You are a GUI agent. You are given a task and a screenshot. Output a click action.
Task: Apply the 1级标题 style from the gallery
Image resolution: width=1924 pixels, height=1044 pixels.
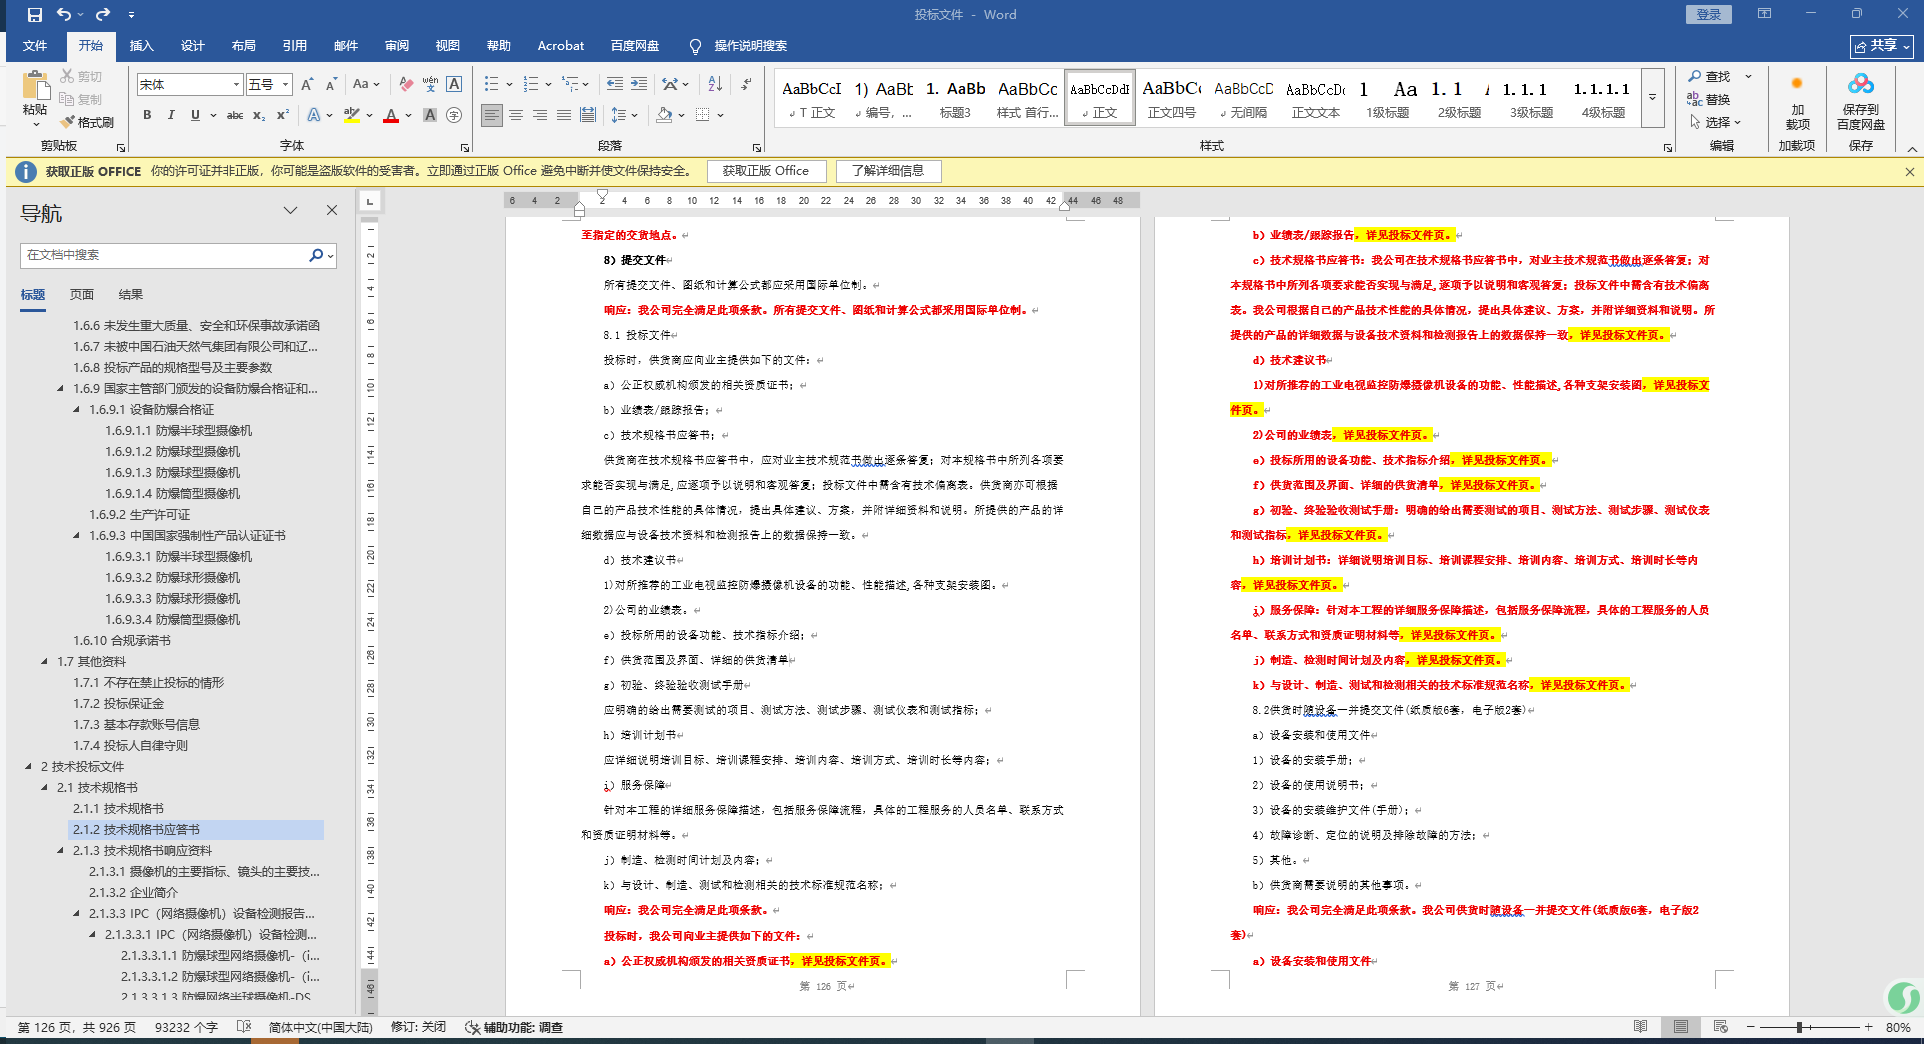(x=1387, y=100)
